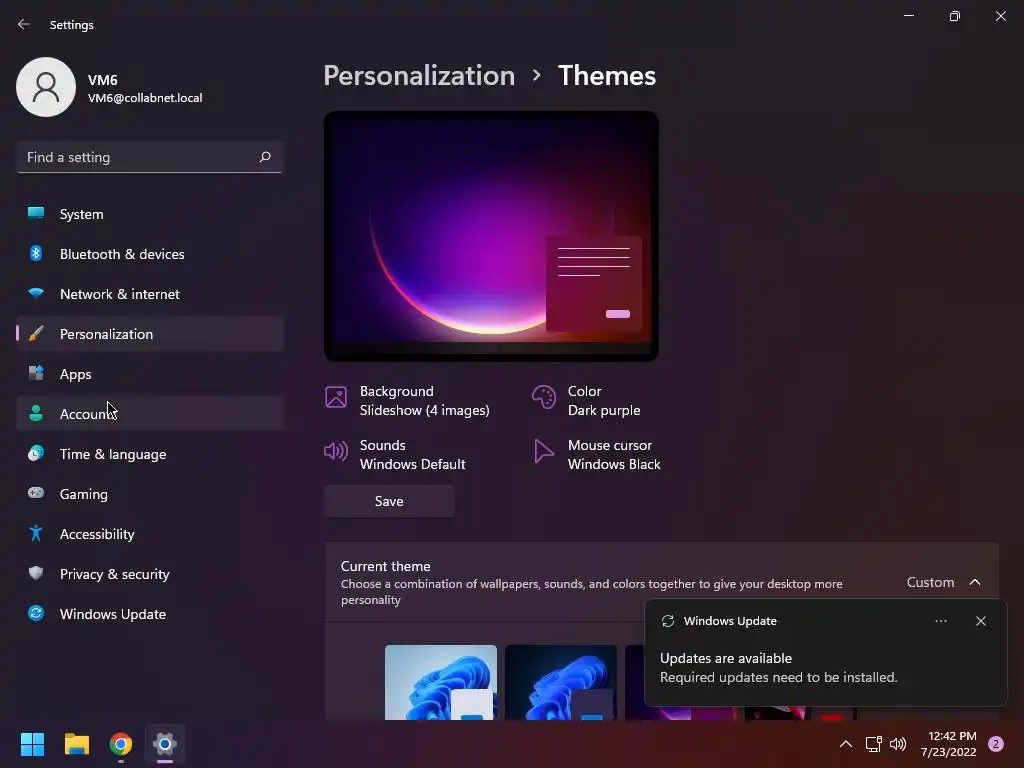Click the Privacy shield icon
Screen dimensions: 1024x768
coord(36,573)
